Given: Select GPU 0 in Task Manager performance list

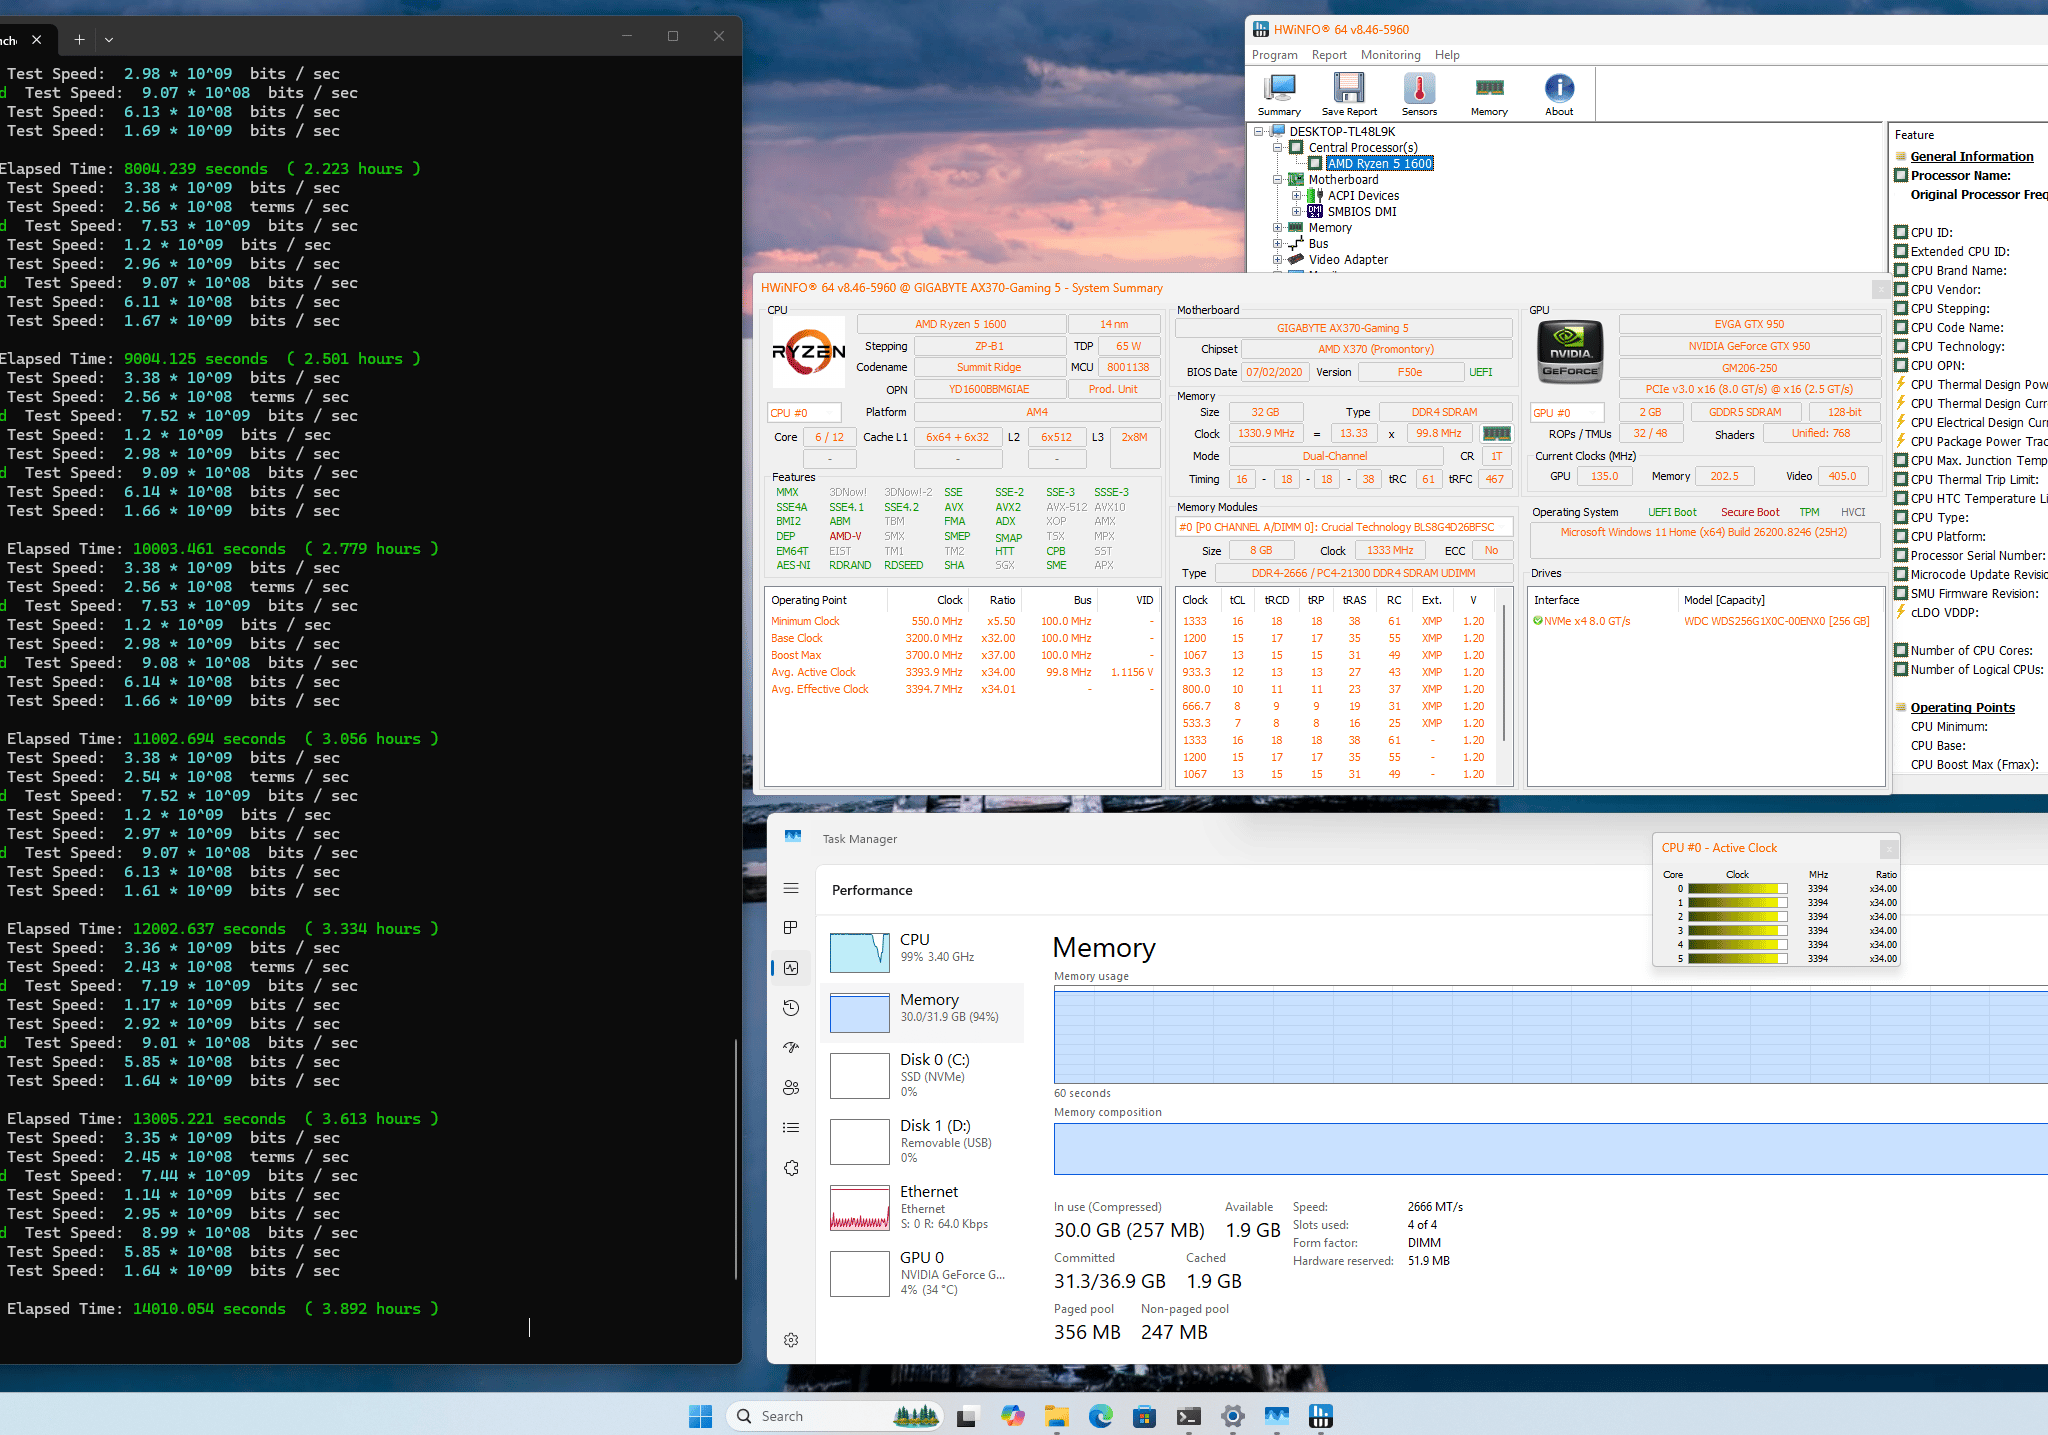Looking at the screenshot, I should click(x=922, y=1273).
